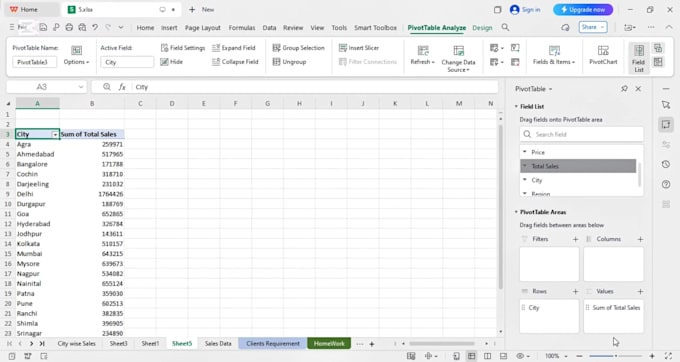Click the Export to PDF icon

pyautogui.click(x=56, y=27)
